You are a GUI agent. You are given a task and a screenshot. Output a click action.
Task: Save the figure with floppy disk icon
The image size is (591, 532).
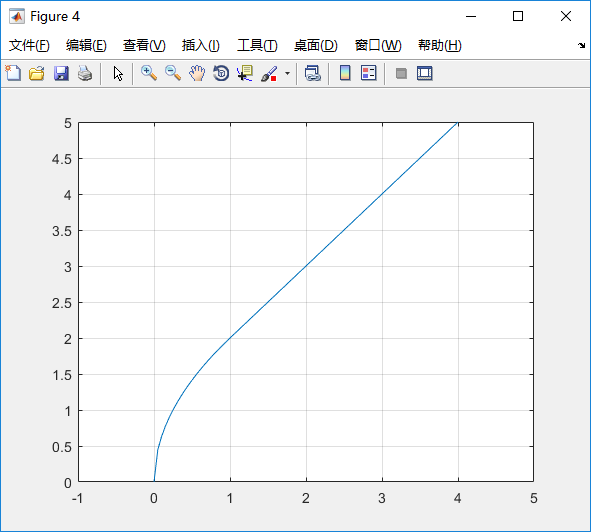61,73
